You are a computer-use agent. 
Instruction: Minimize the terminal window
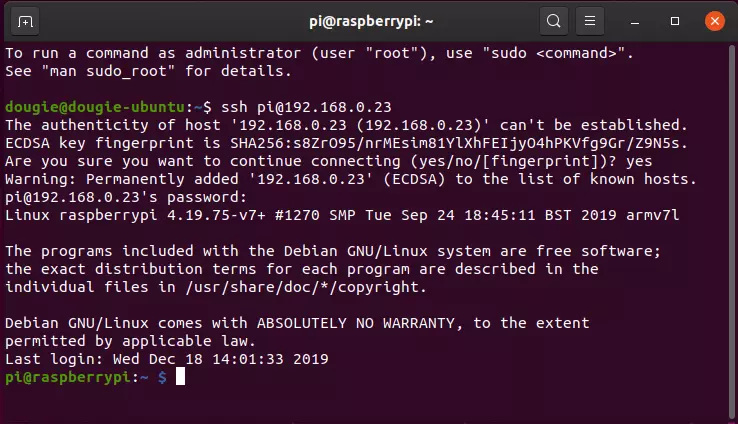pos(635,22)
